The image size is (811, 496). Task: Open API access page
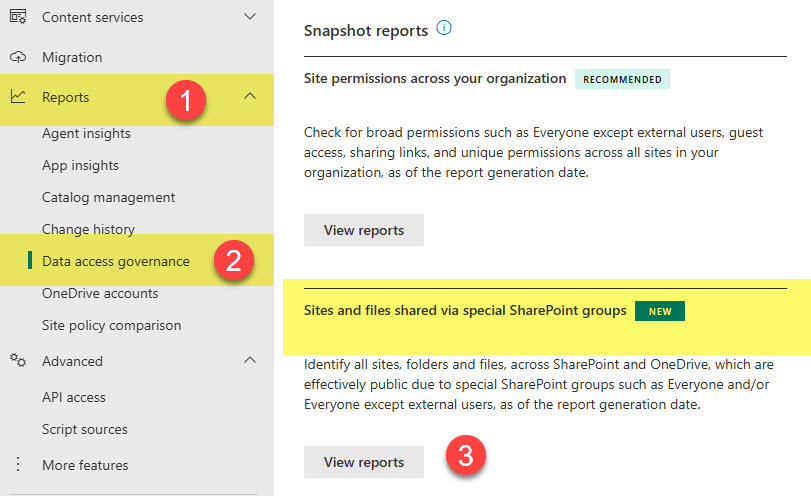click(x=73, y=397)
